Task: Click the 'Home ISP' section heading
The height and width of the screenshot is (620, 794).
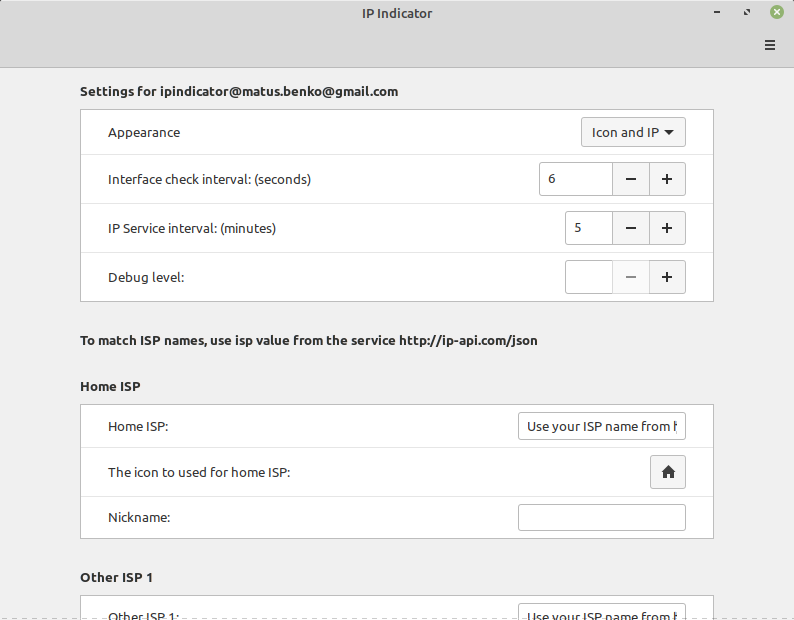Action: (x=110, y=386)
